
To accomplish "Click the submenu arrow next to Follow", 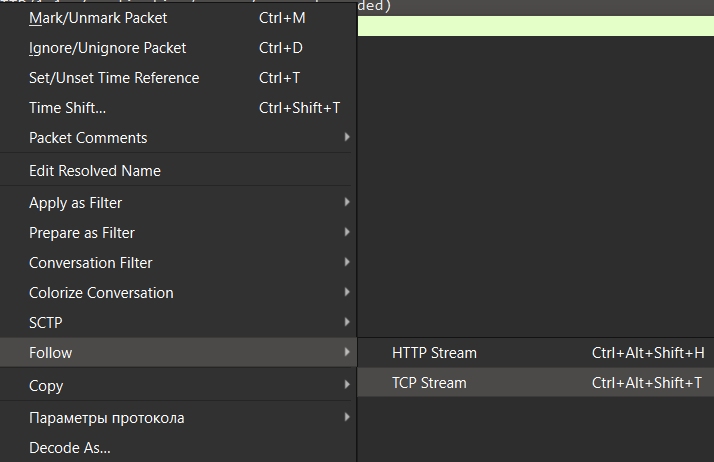I will [347, 353].
